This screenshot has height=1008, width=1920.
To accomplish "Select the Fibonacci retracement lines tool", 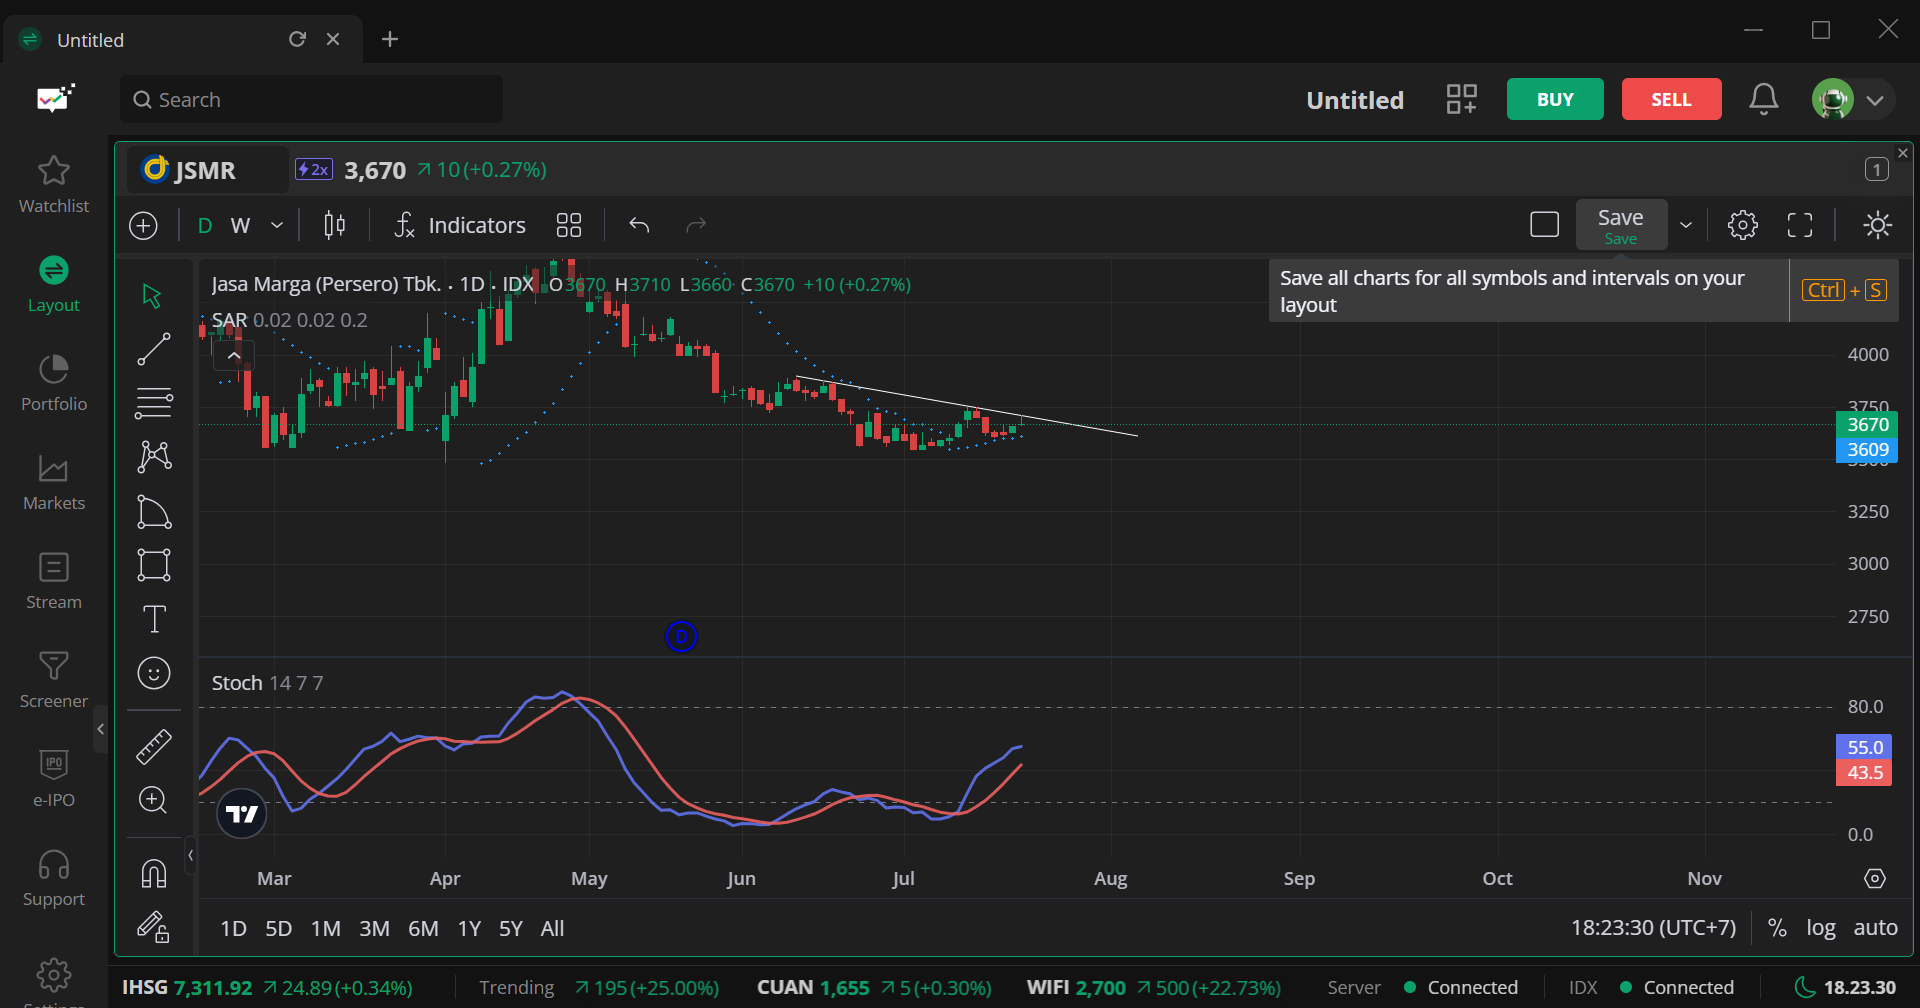I will [153, 403].
